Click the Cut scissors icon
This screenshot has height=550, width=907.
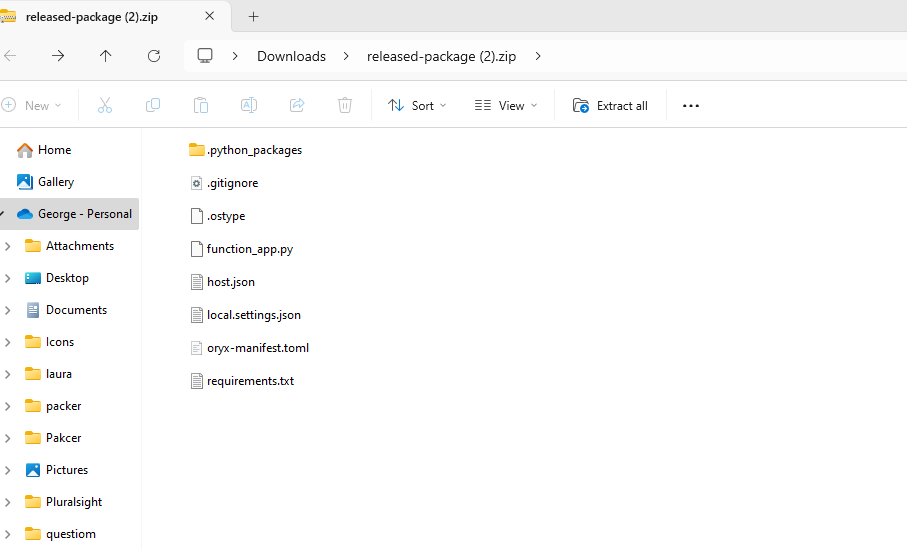(104, 105)
